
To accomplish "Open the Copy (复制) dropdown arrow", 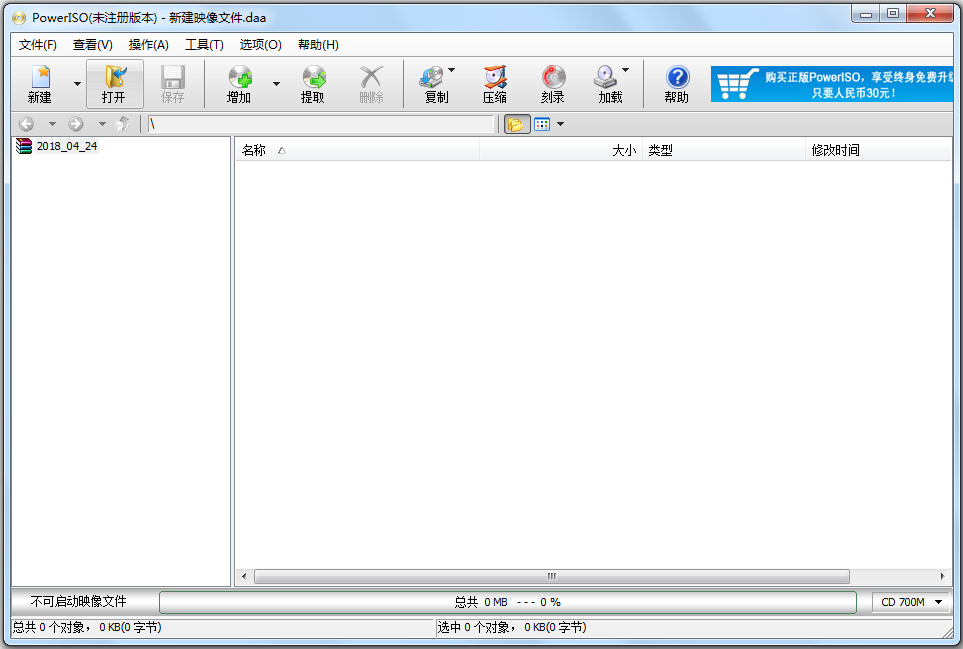I will tap(452, 70).
